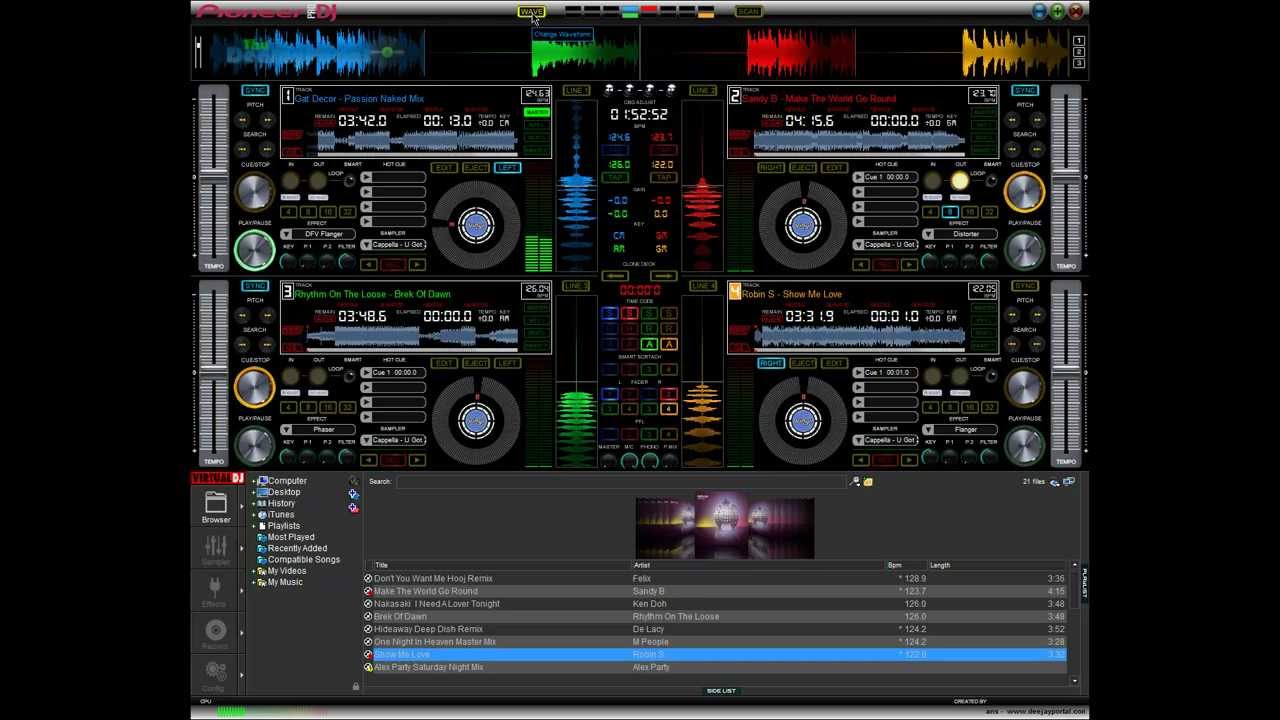1280x720 pixels.
Task: Open deck 4 effect dropdown Flanger
Action: (959, 429)
